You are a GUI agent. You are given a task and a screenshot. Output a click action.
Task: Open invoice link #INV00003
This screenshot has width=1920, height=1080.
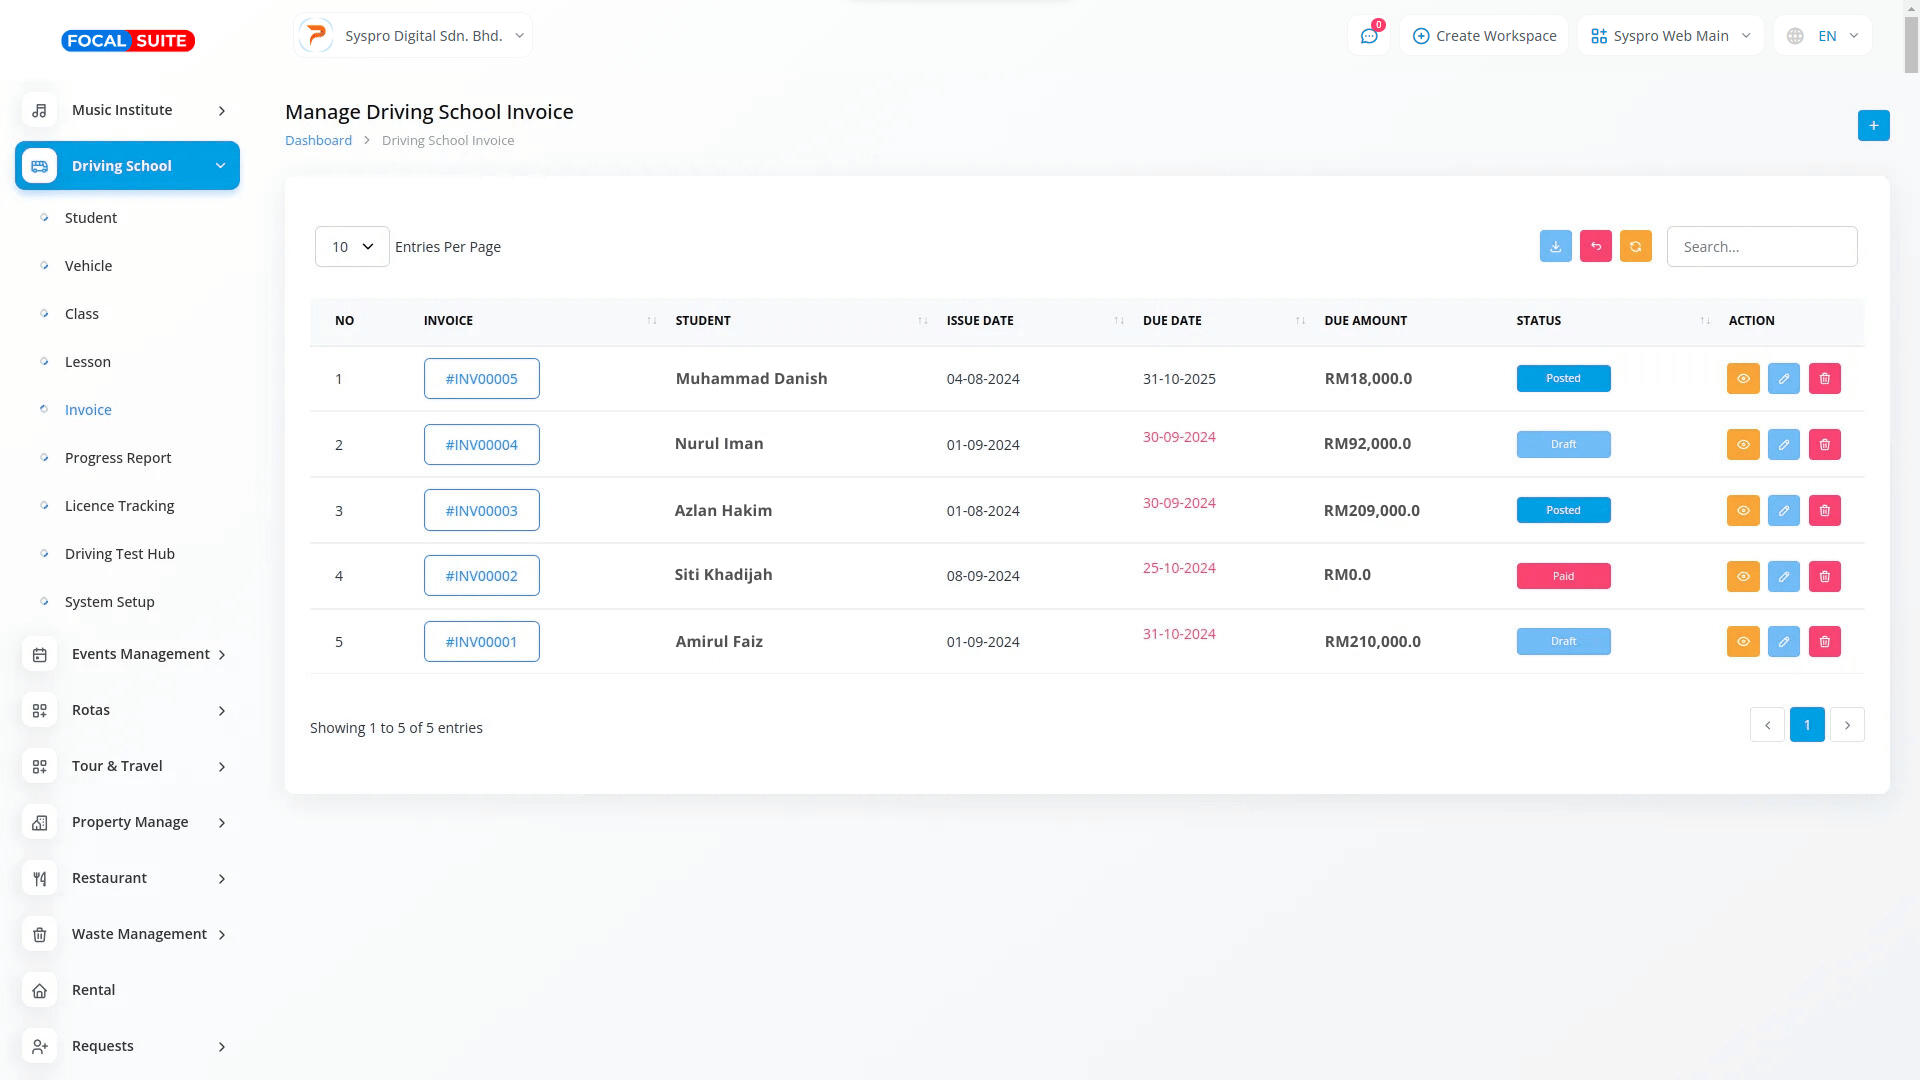point(481,510)
